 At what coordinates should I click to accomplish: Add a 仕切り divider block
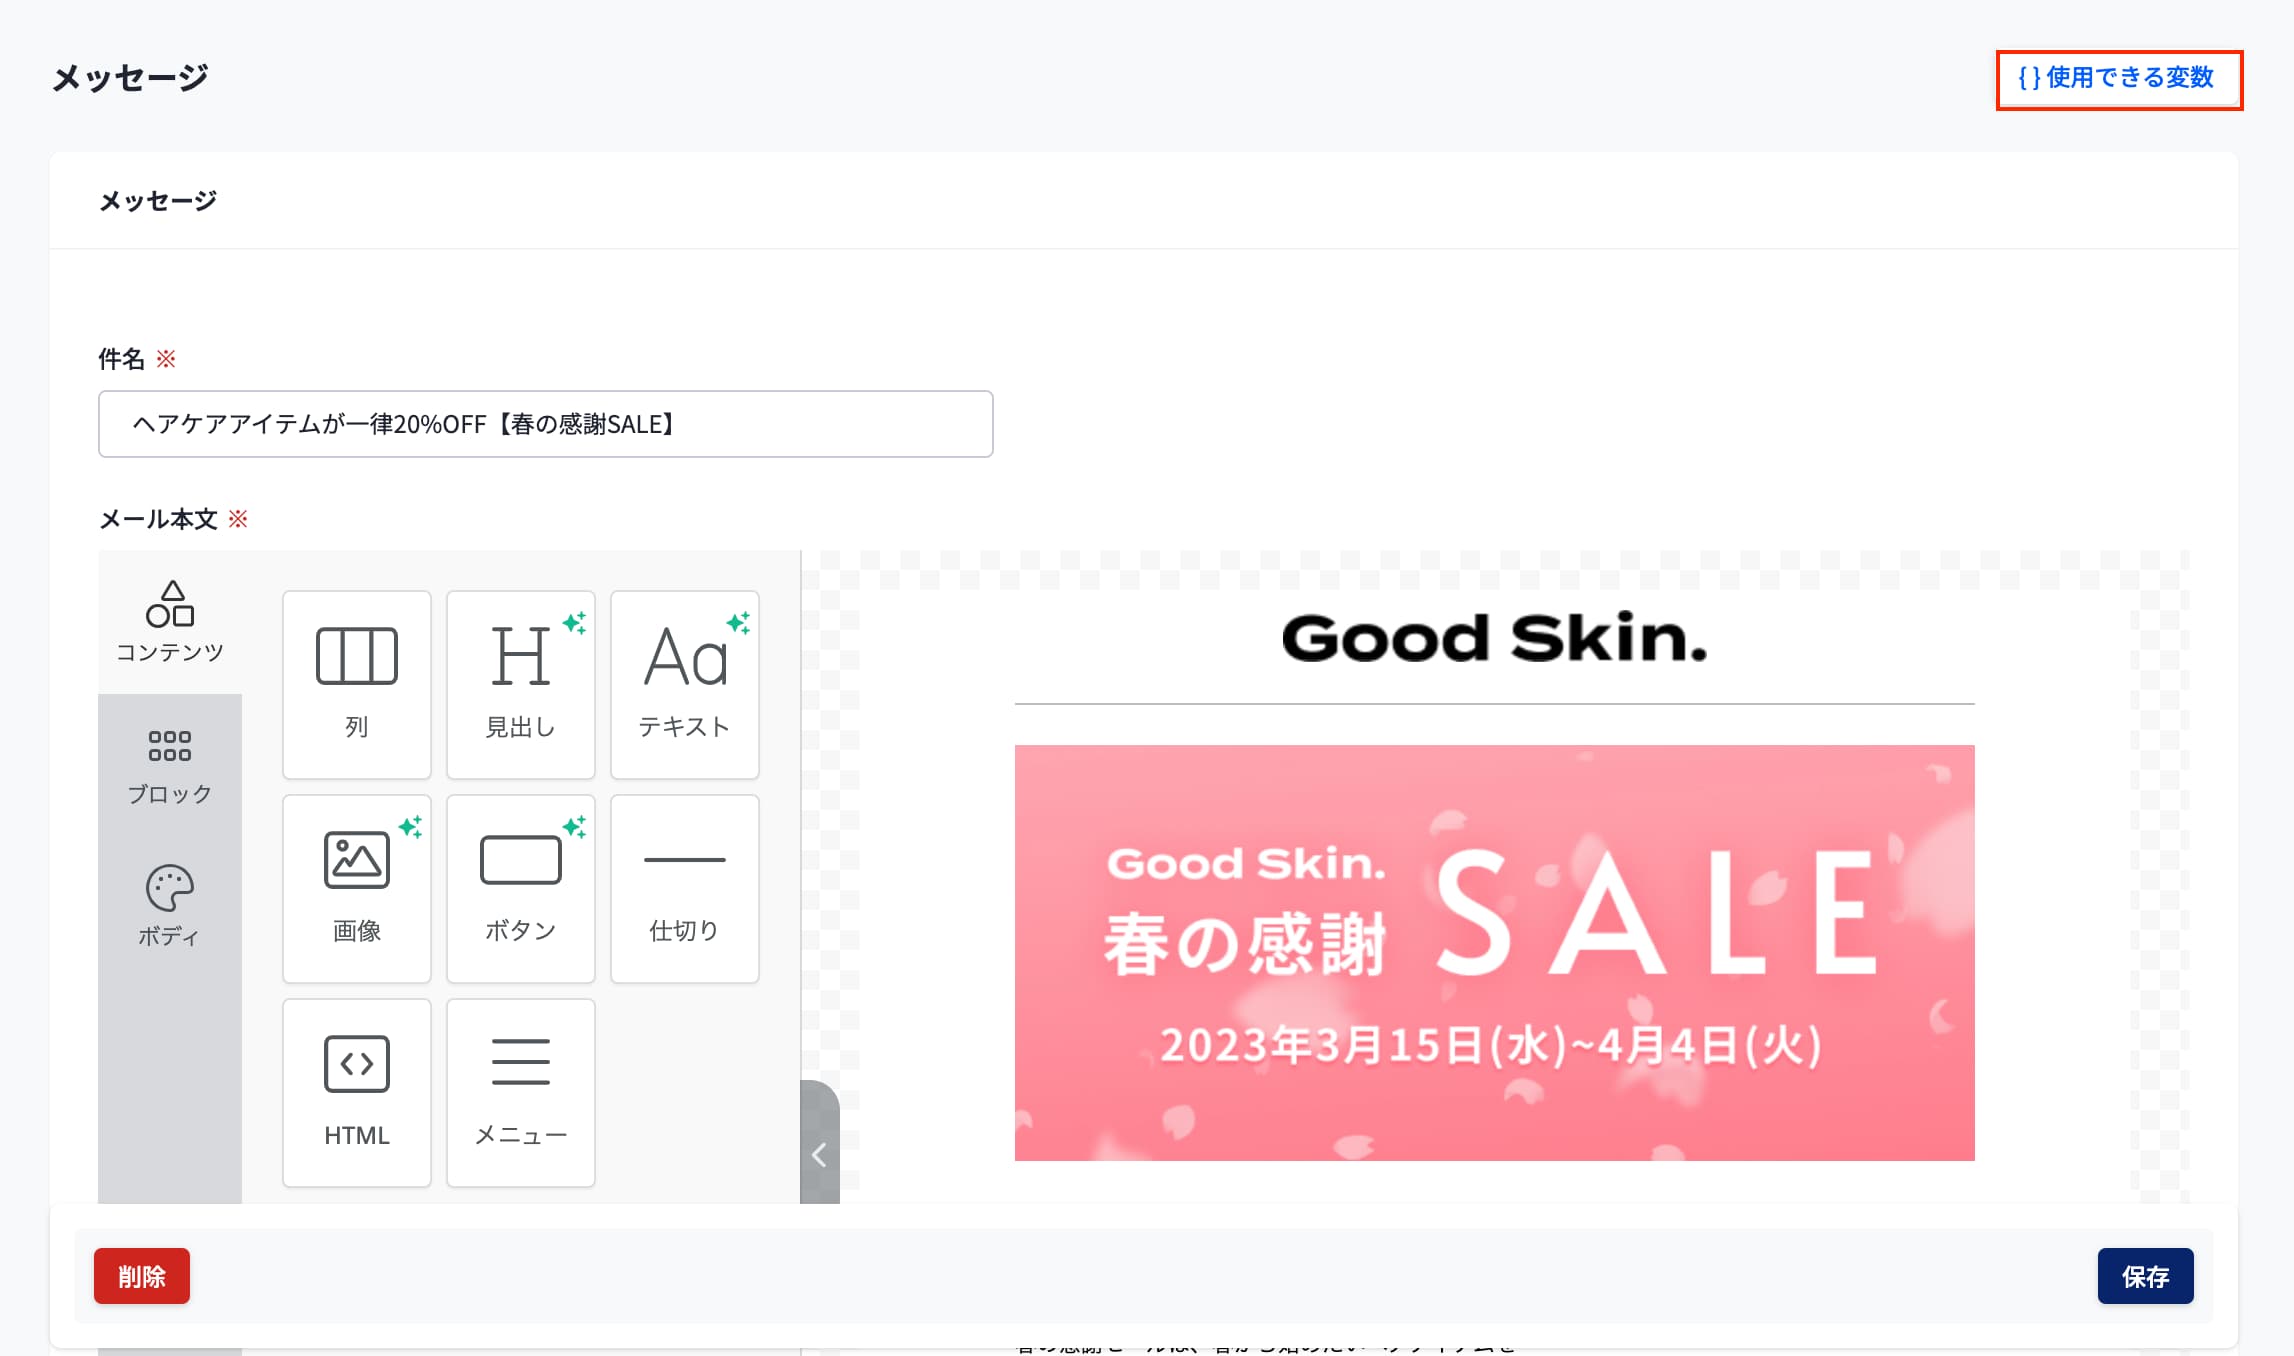point(685,889)
